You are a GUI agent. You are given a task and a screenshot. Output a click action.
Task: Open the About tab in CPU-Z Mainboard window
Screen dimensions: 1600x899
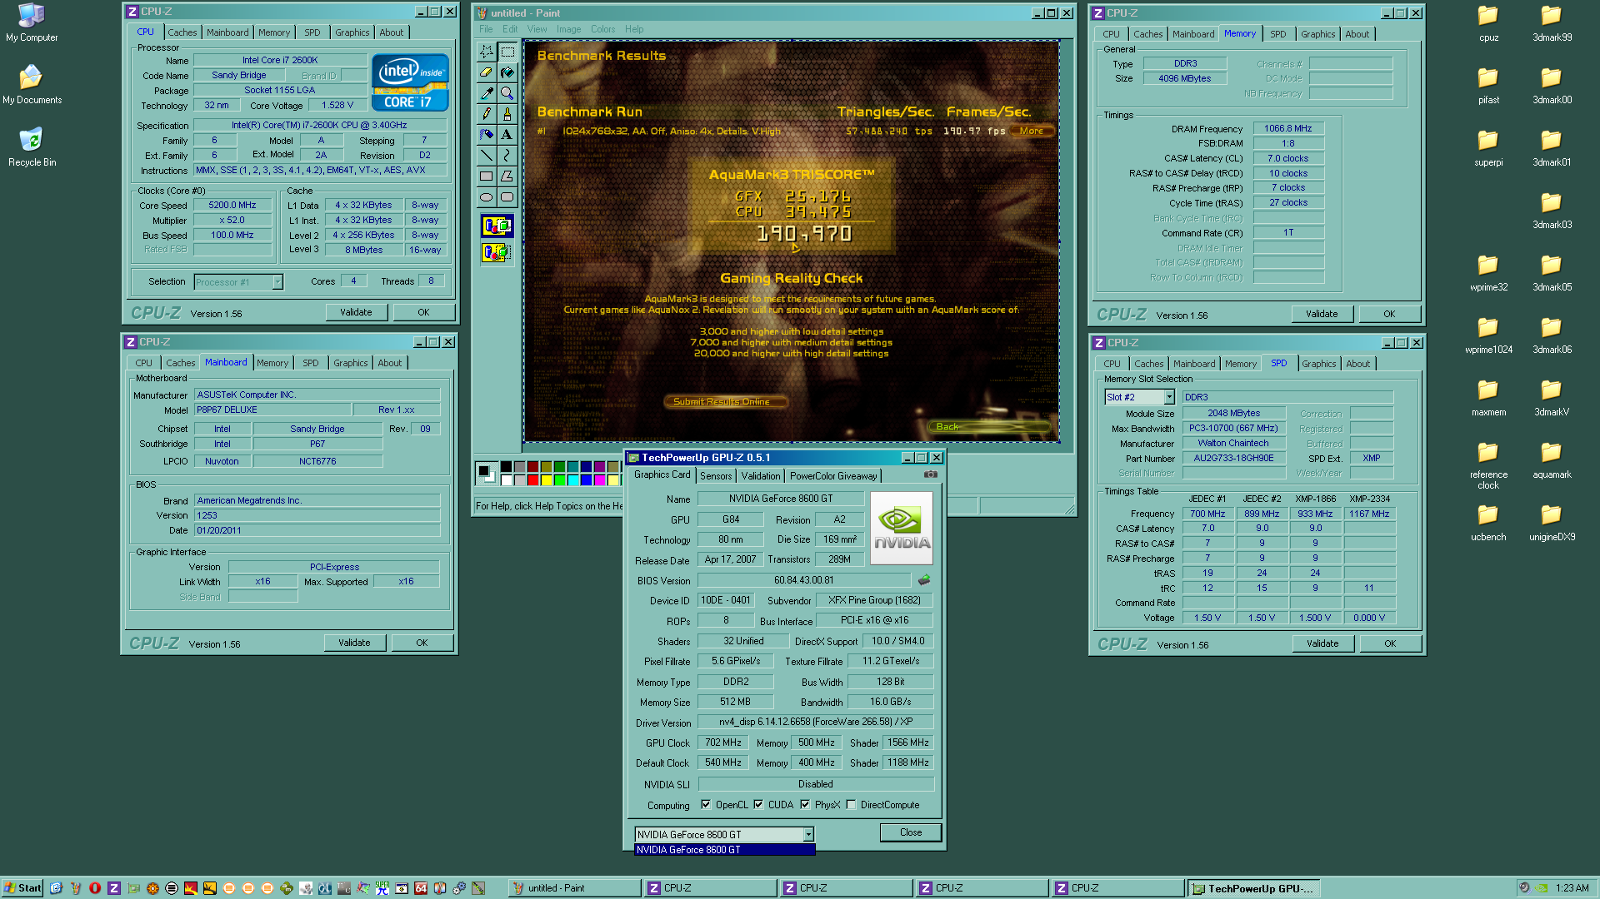point(390,363)
